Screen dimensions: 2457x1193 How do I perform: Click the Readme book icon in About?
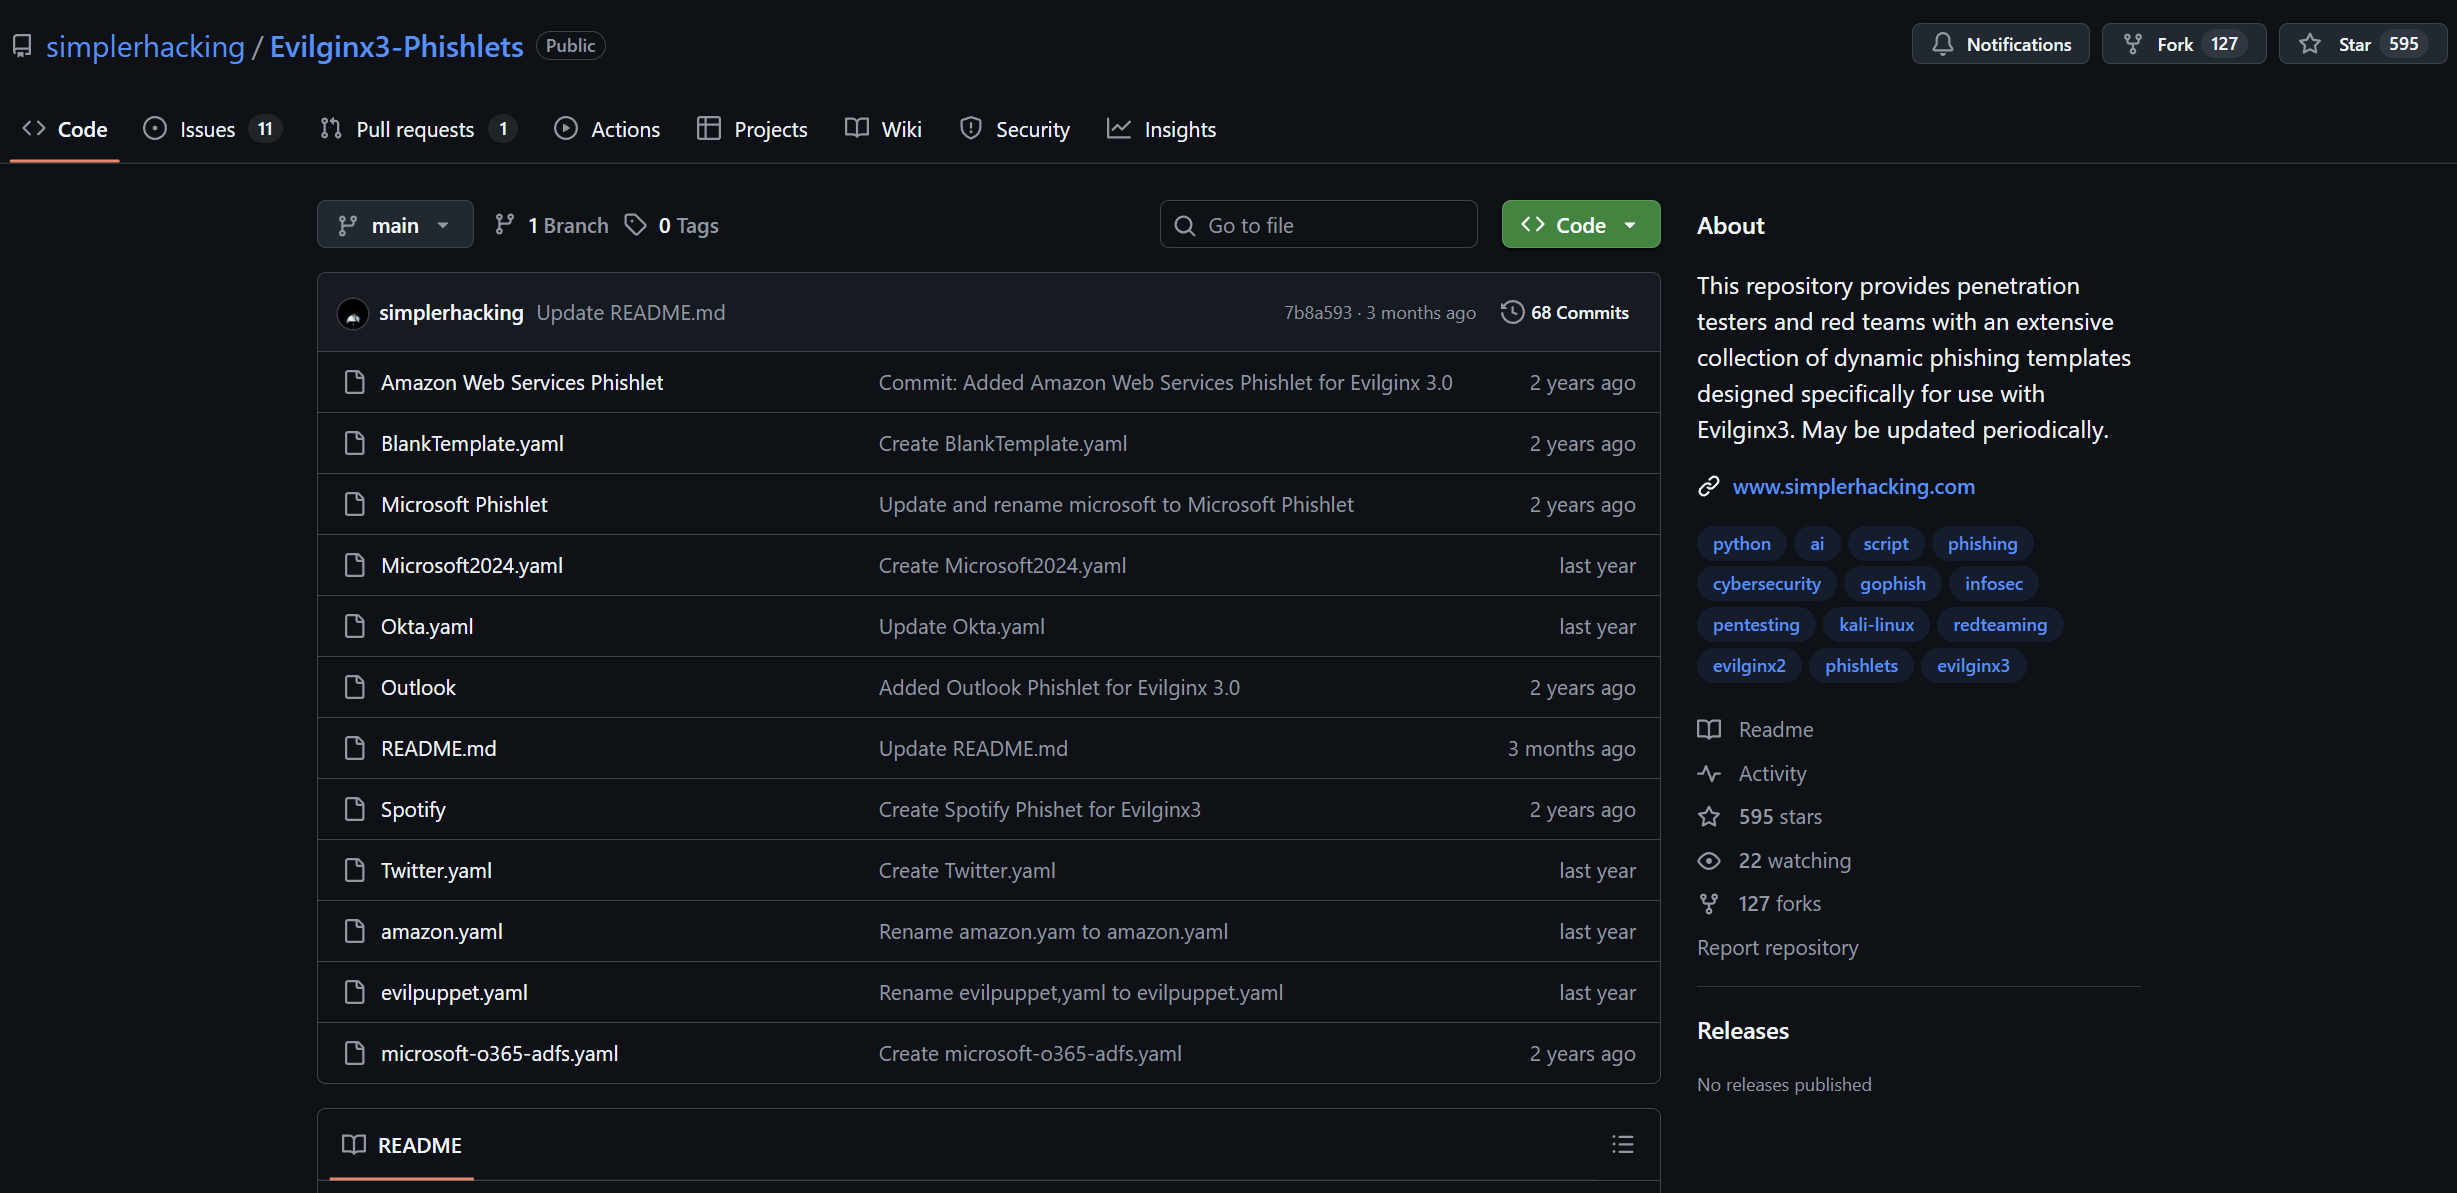(1709, 729)
